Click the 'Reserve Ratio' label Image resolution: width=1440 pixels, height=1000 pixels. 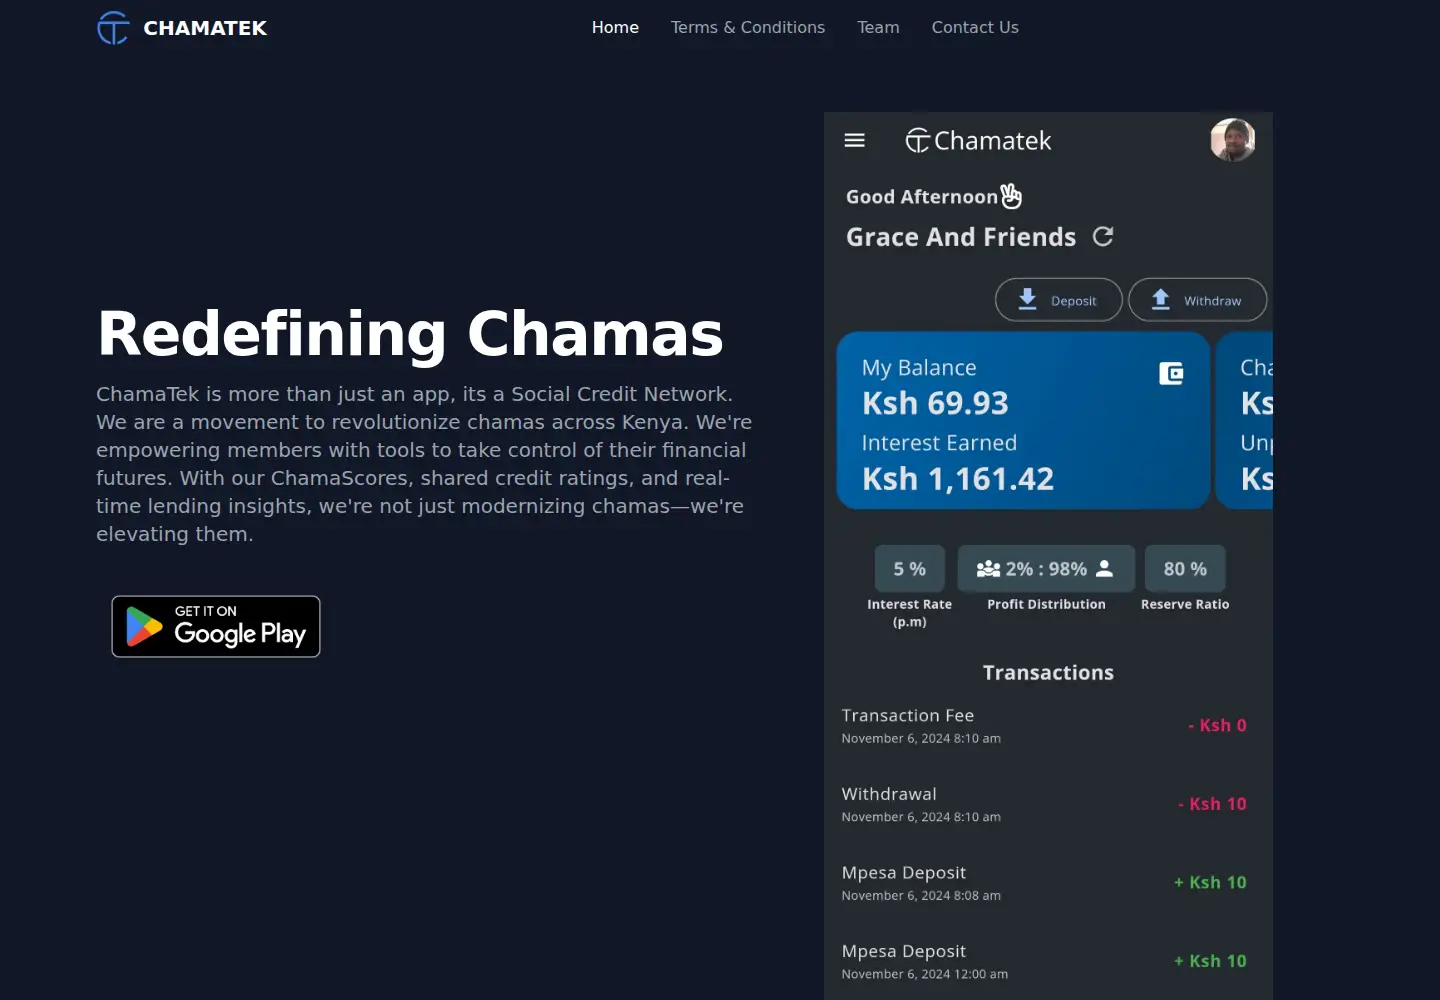pos(1185,604)
